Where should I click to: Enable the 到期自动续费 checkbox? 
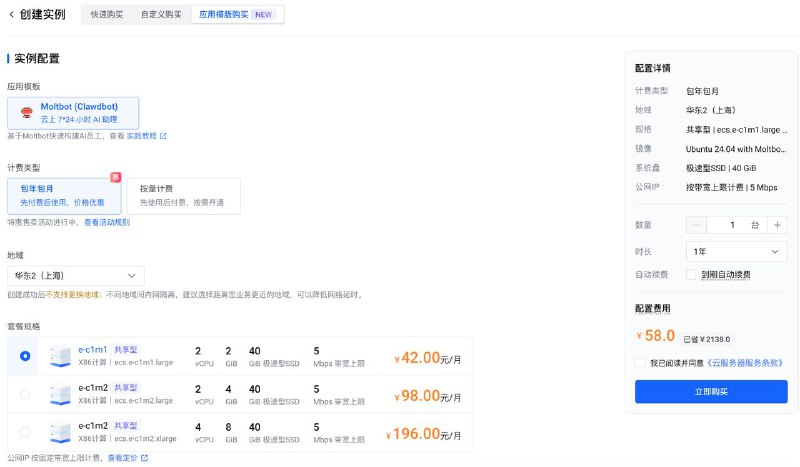[691, 275]
